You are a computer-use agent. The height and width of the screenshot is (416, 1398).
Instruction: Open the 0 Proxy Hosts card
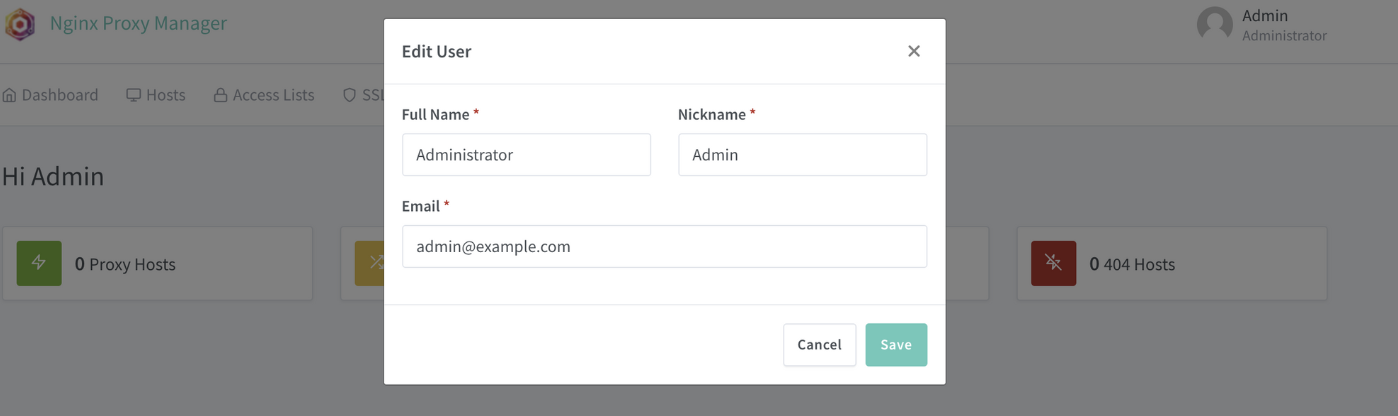[x=157, y=263]
